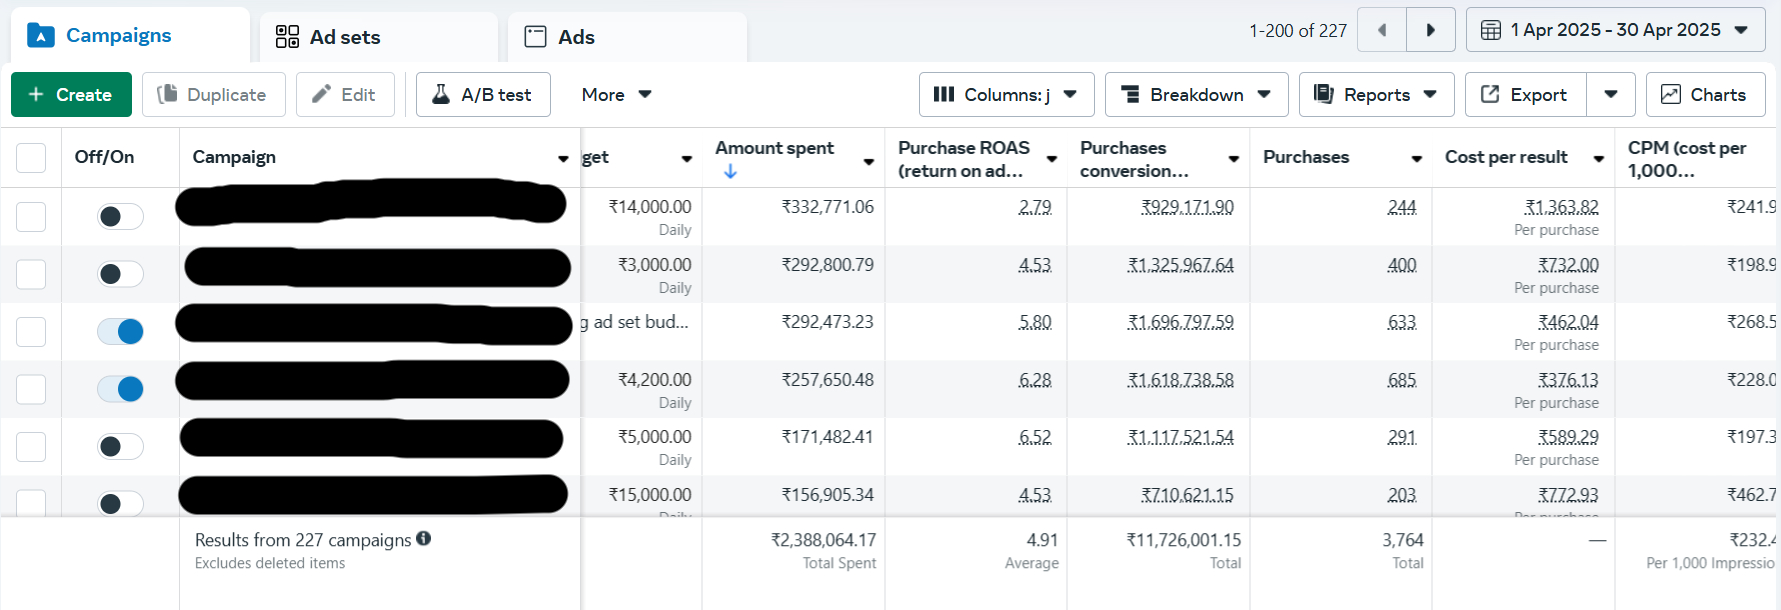Start an A/B test
1781x610 pixels.
tap(483, 94)
